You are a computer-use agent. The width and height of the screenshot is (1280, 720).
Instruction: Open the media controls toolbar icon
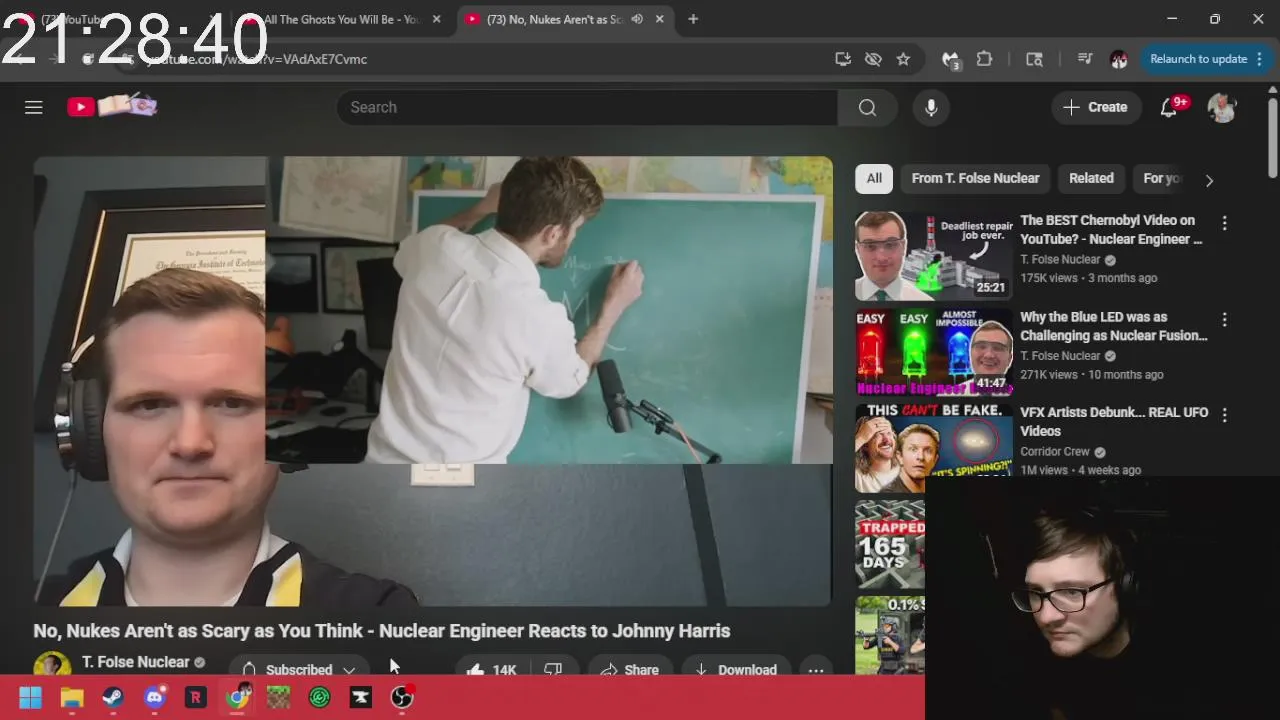coord(1085,59)
